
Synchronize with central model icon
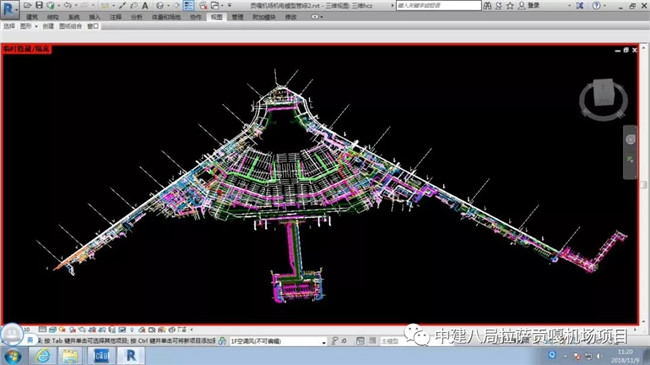[x=51, y=5]
